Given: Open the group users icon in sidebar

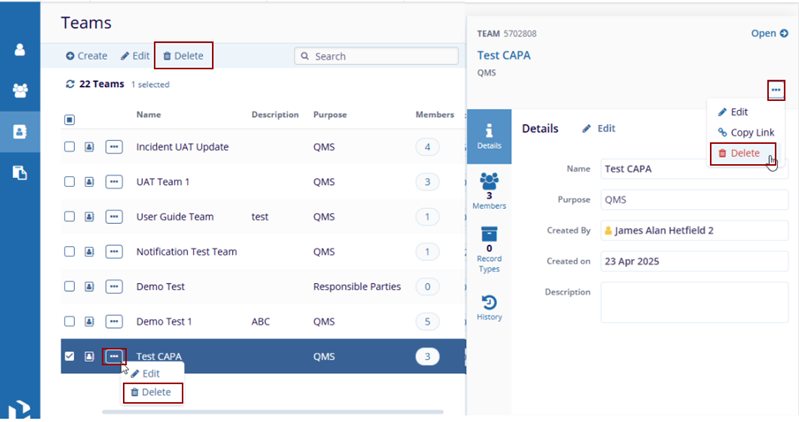Looking at the screenshot, I should click(19, 91).
